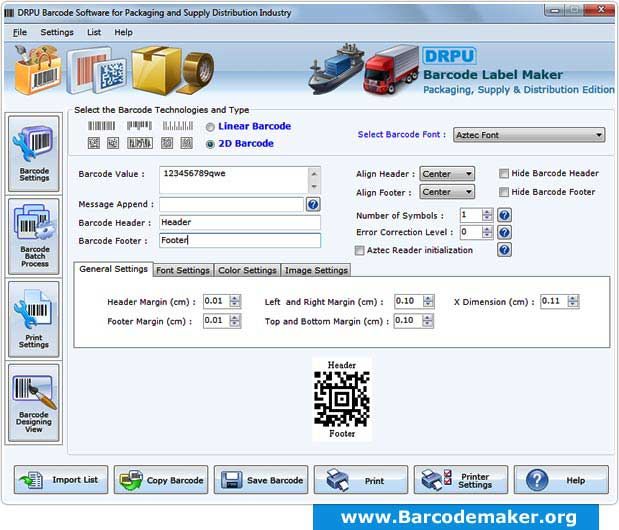
Task: Open the Settings menu
Action: [57, 32]
